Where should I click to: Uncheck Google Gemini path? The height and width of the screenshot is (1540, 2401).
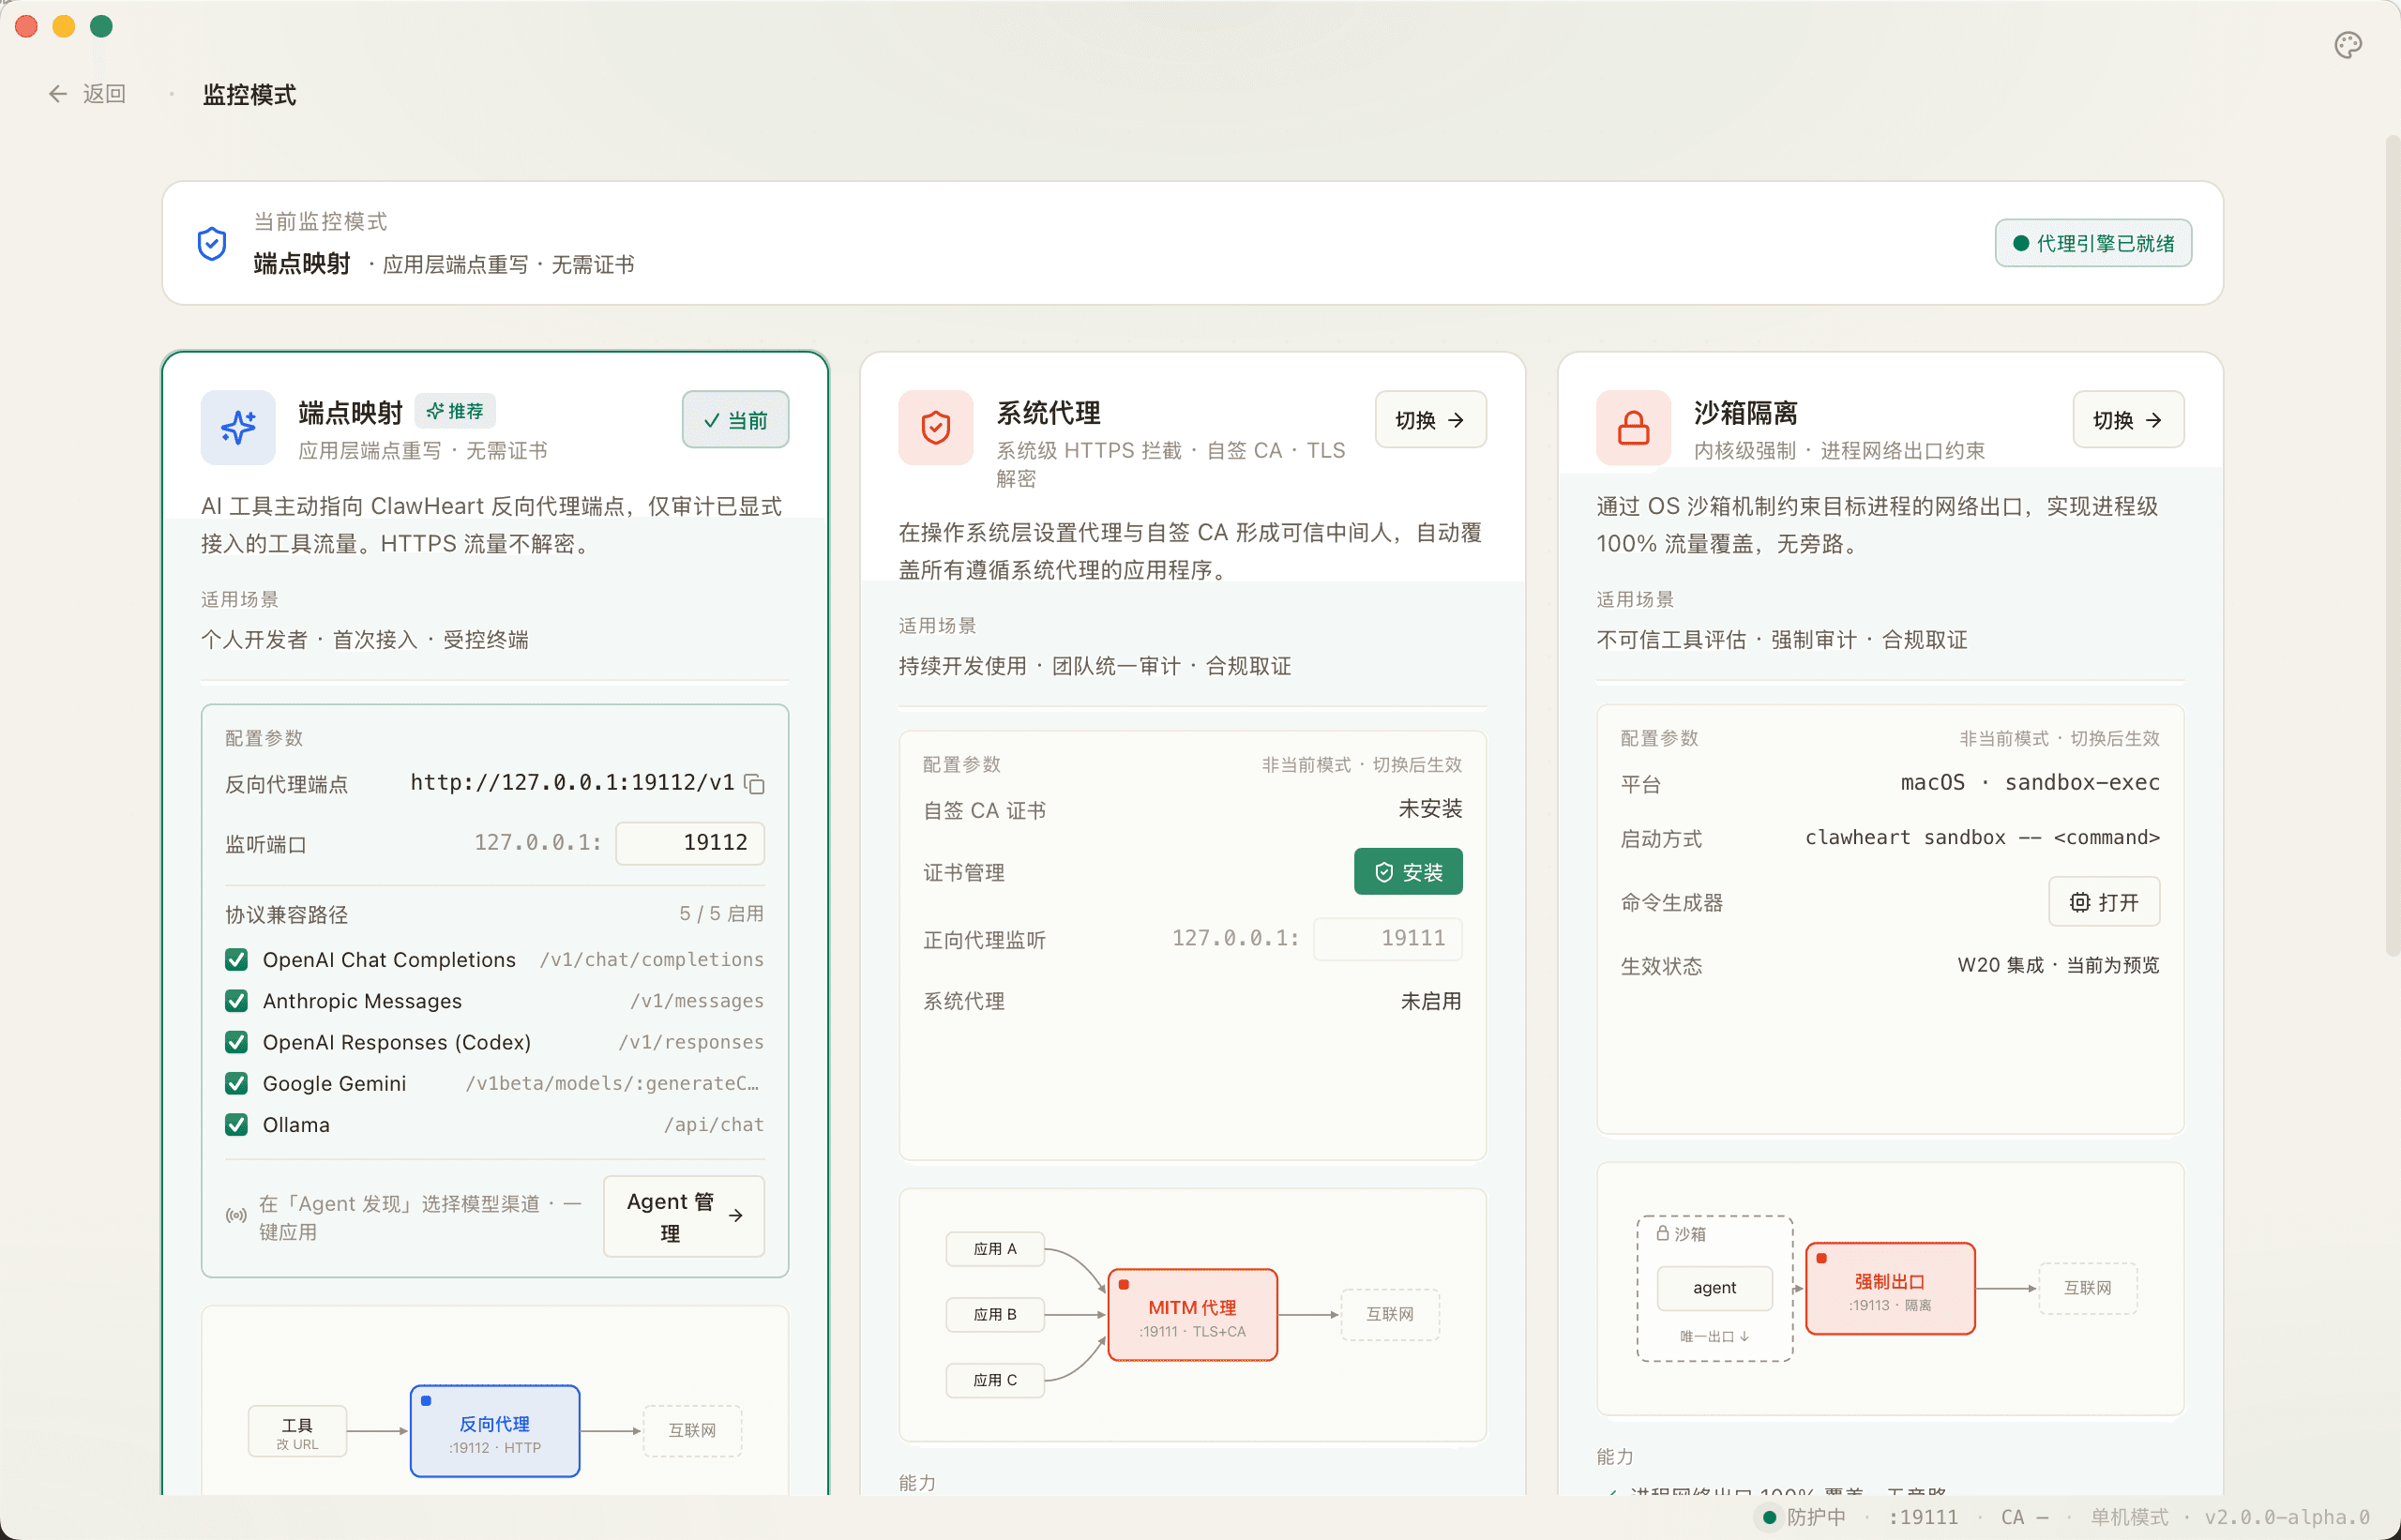point(236,1084)
